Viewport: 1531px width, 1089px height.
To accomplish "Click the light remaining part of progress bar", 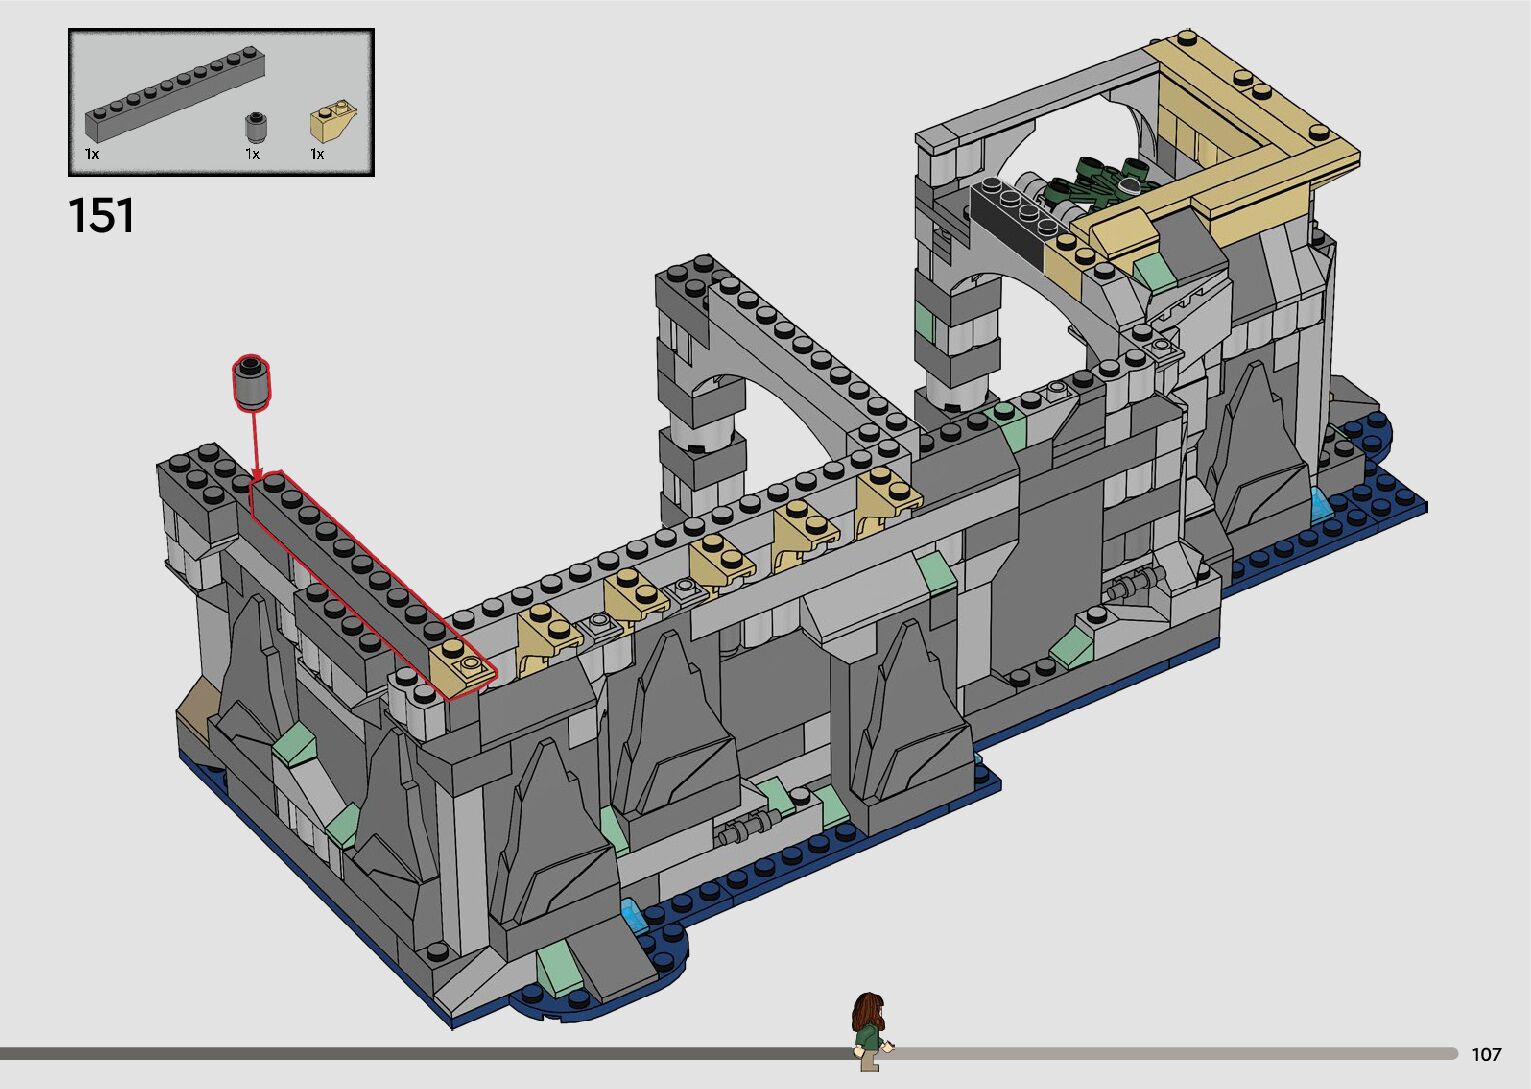I will point(1170,1053).
